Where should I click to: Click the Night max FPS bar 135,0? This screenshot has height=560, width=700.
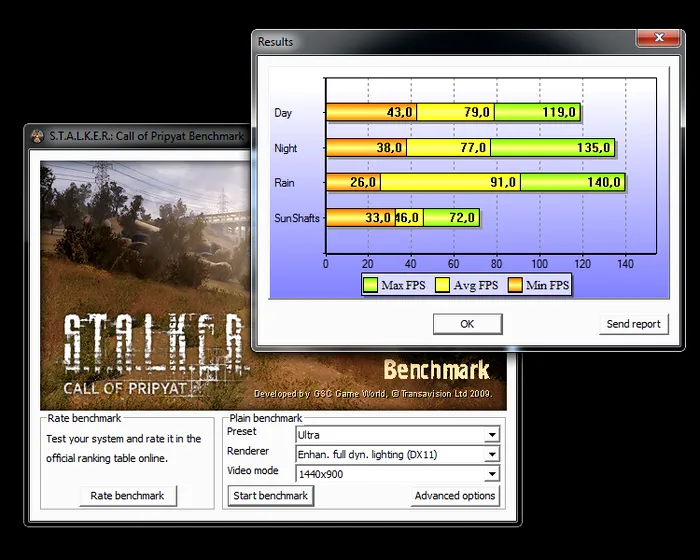click(553, 147)
